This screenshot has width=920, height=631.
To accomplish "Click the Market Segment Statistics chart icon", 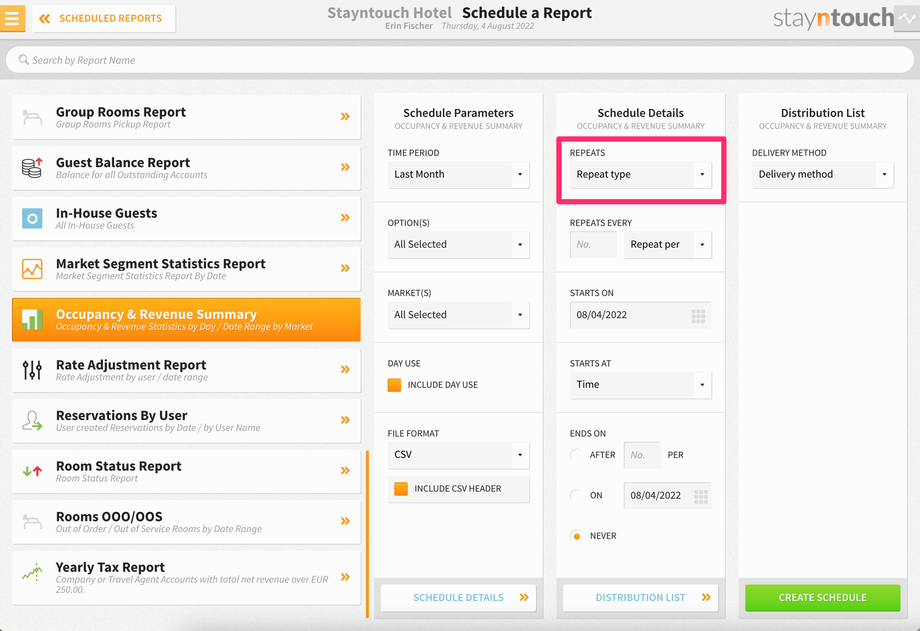I will tap(32, 269).
